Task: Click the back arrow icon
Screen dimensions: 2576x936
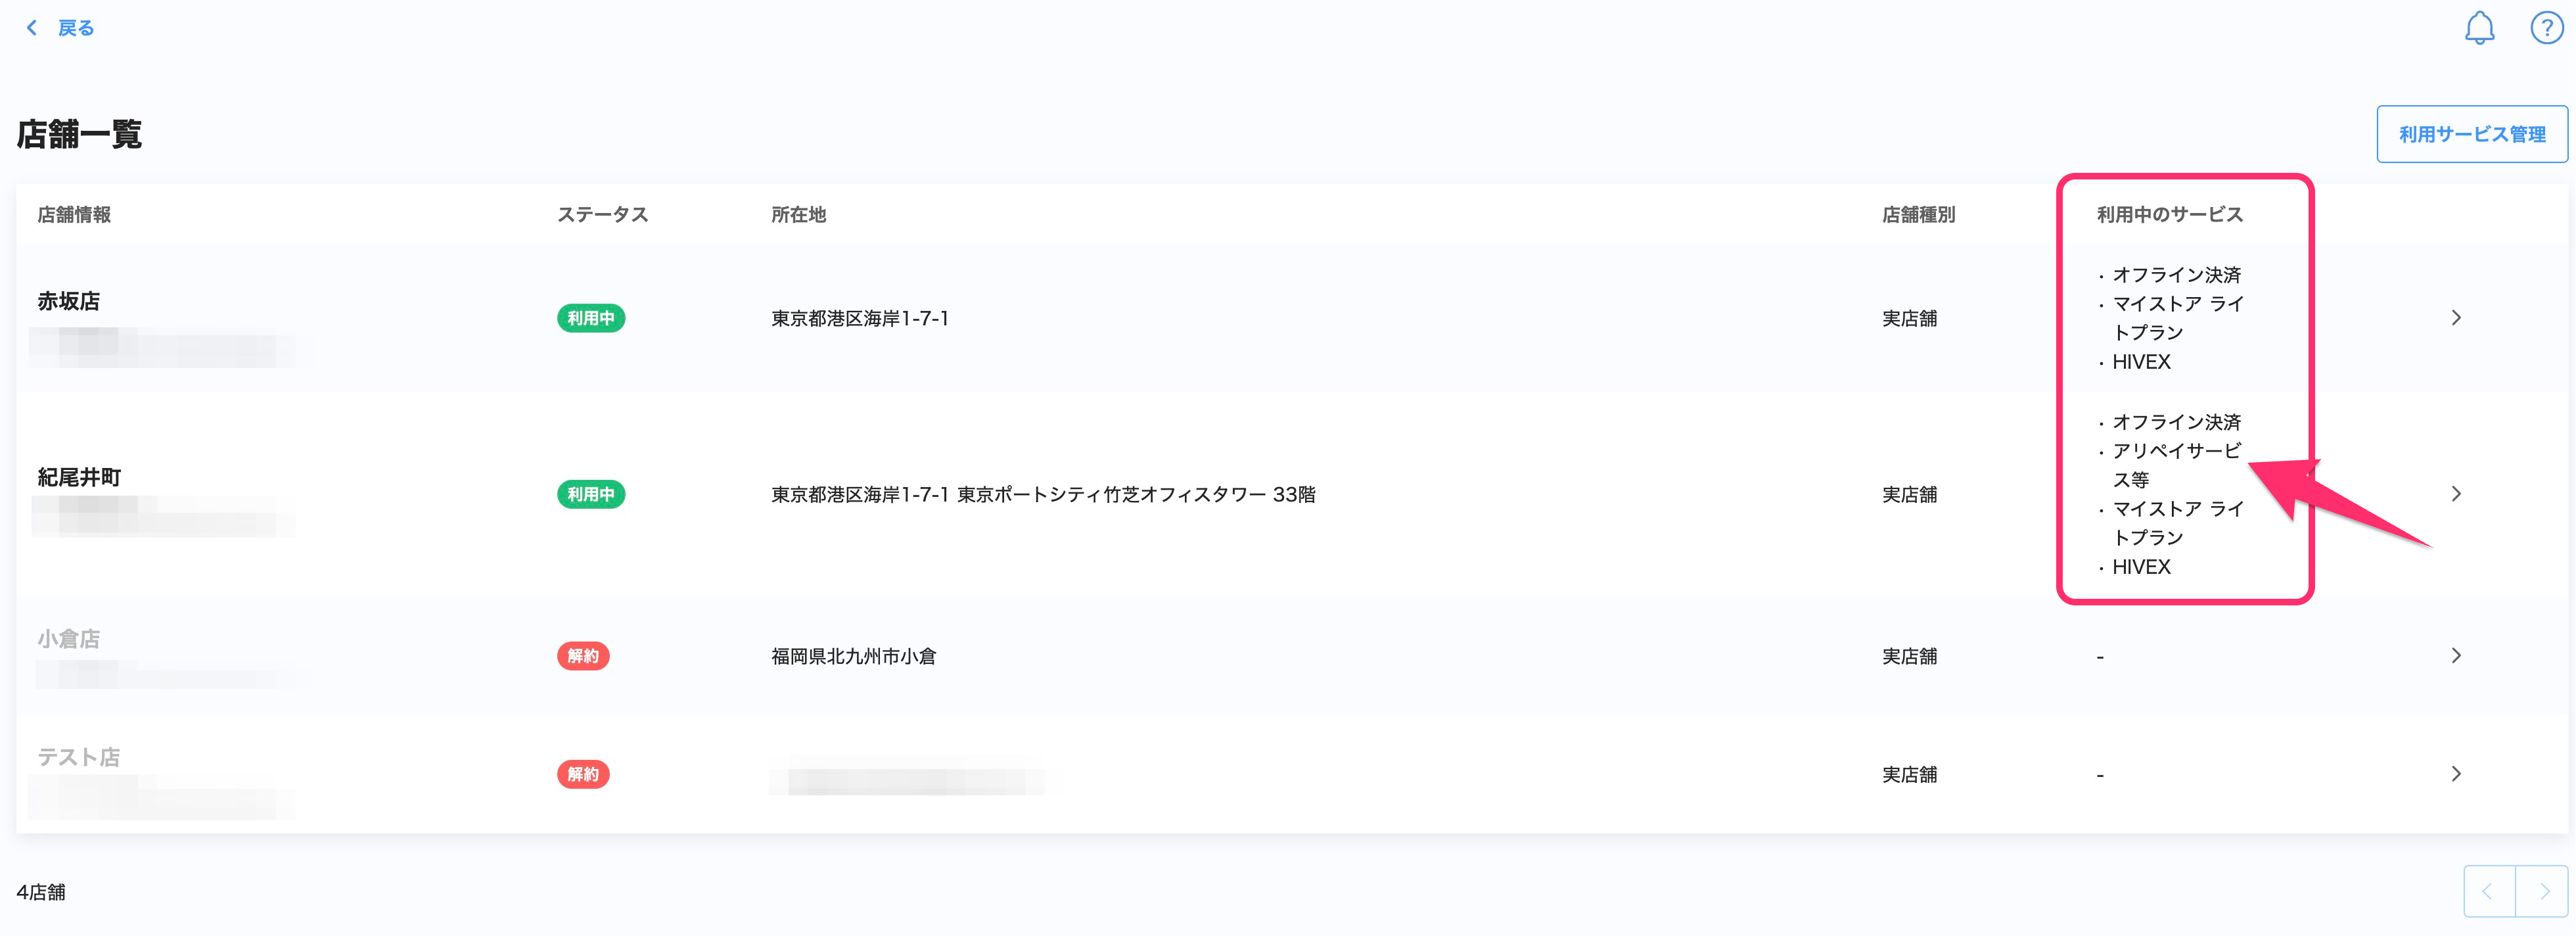Action: (x=32, y=28)
